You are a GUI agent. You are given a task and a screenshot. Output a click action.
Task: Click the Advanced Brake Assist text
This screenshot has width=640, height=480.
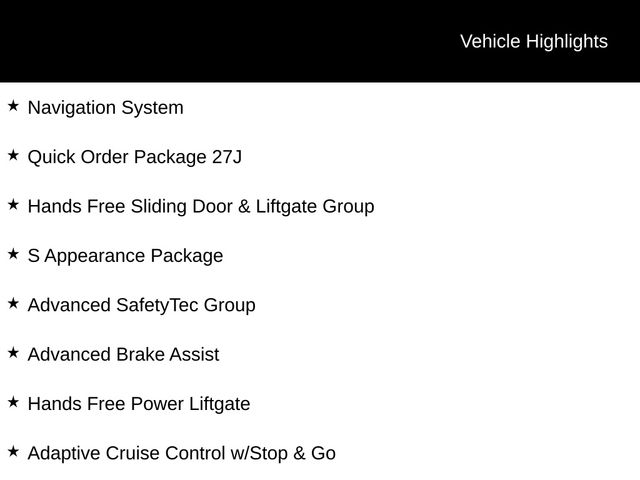coord(123,355)
